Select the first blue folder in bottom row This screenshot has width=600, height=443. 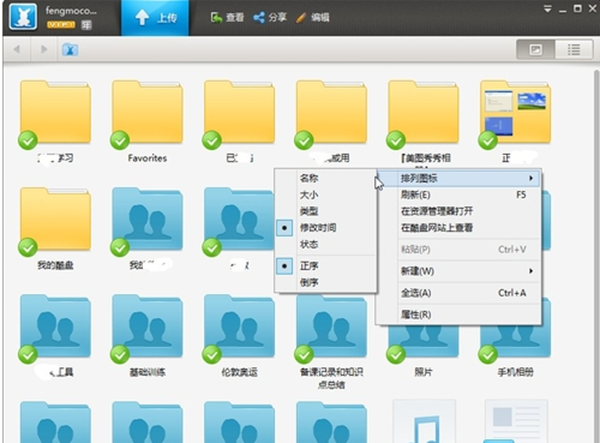[55, 422]
